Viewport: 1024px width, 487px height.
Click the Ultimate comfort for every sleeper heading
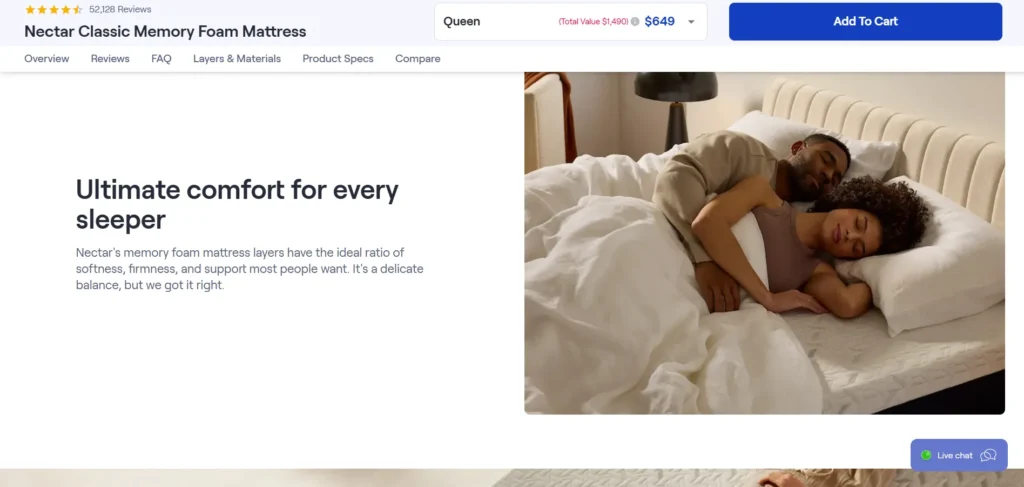tap(237, 204)
